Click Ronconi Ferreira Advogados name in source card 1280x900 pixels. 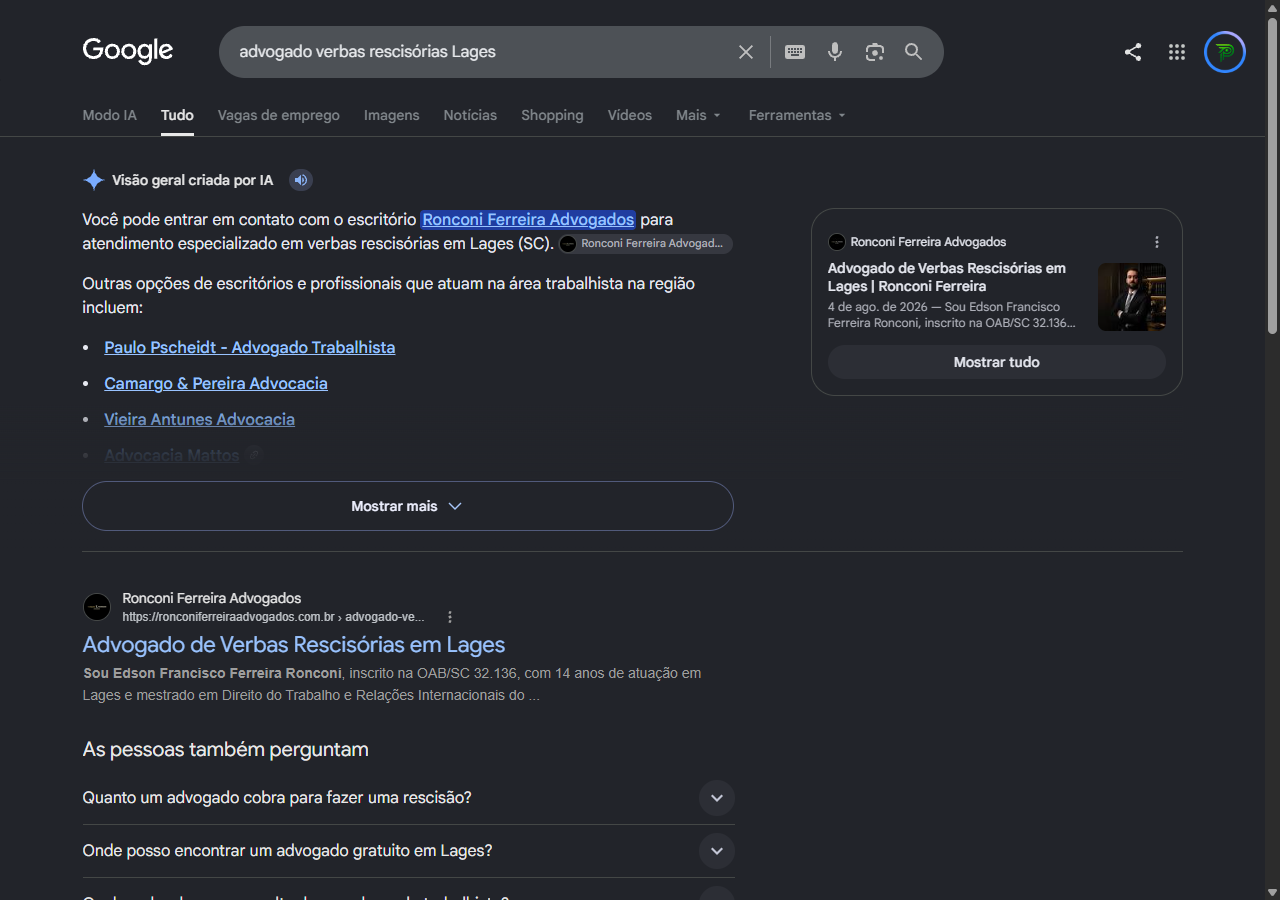pyautogui.click(x=929, y=242)
